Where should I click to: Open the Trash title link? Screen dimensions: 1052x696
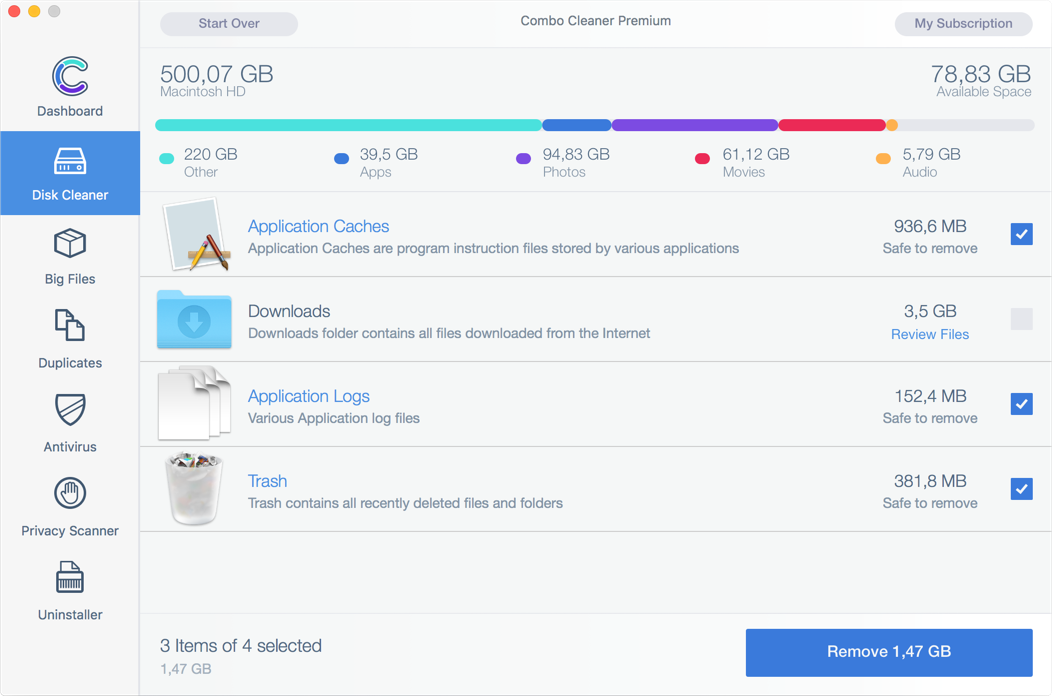tap(268, 481)
